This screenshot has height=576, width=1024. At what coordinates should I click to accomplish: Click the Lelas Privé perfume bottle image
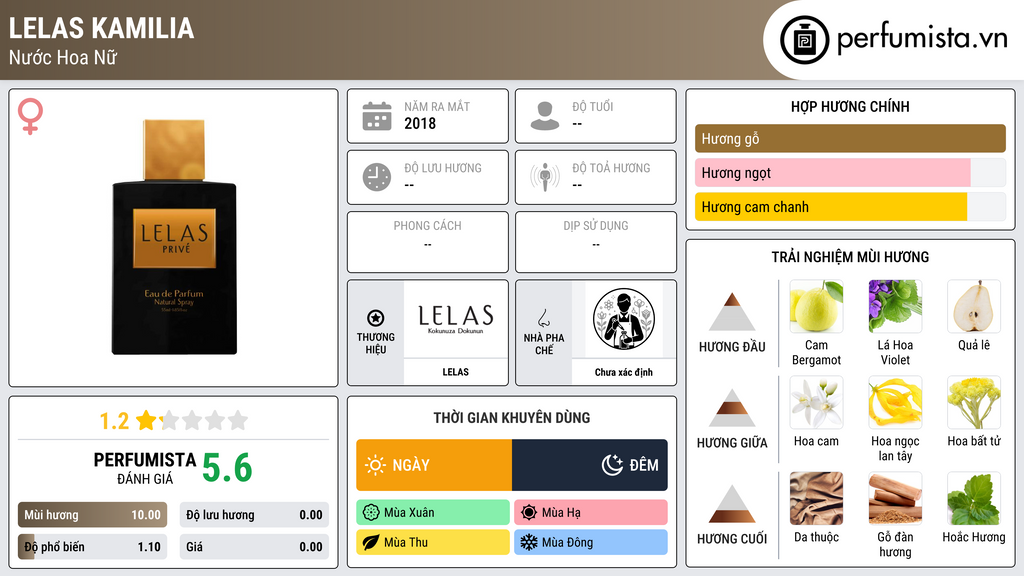174,237
